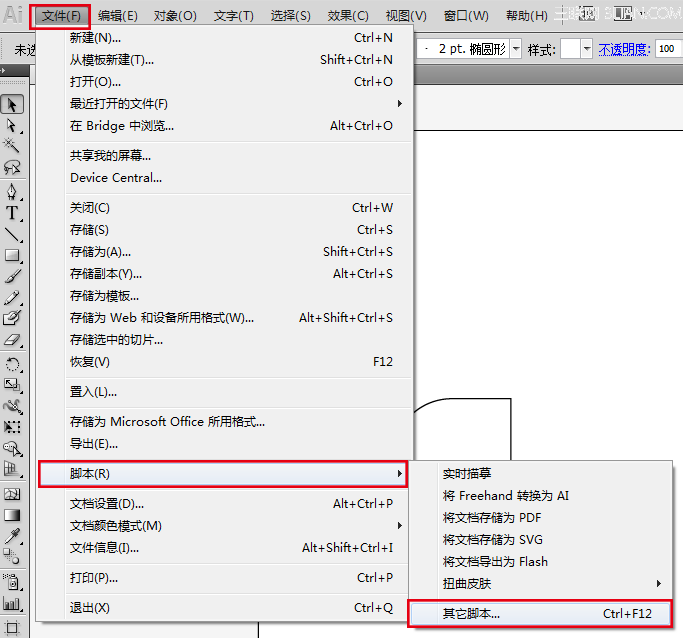Image resolution: width=683 pixels, height=638 pixels.
Task: Select the Selection tool (black arrow)
Action: 12,105
